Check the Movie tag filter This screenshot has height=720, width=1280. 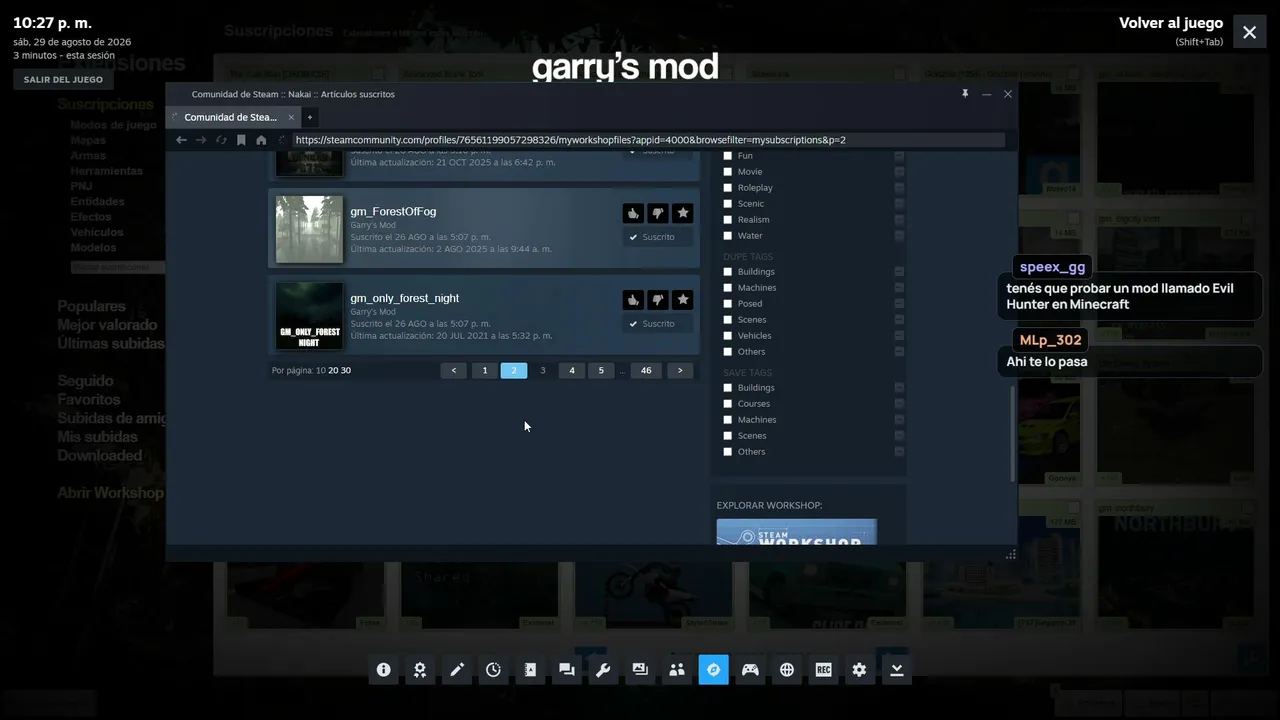(728, 172)
